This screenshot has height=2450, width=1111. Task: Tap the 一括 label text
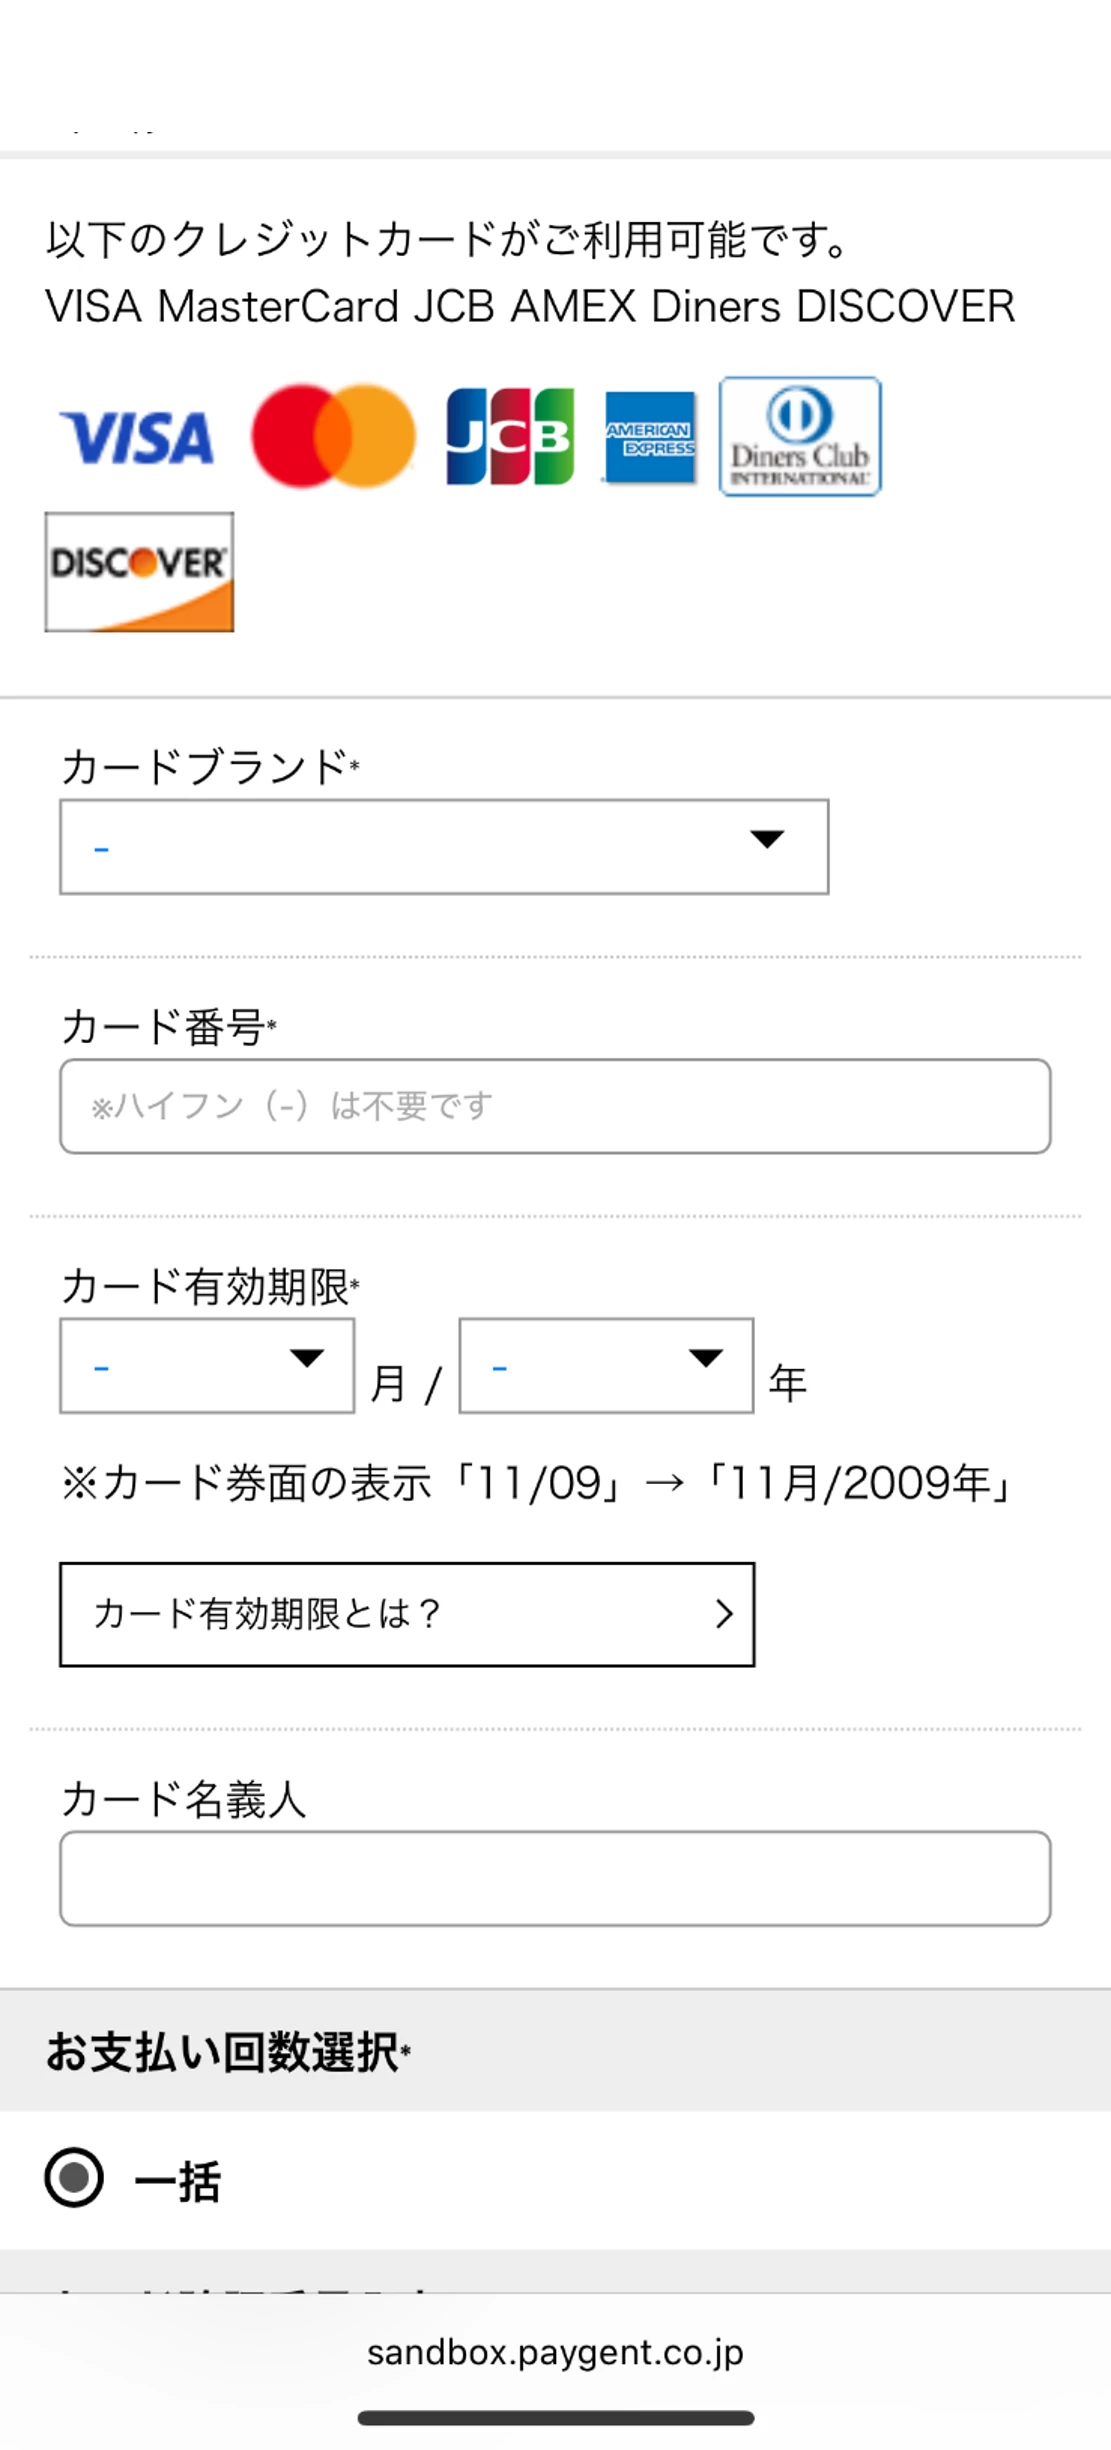pos(177,2180)
